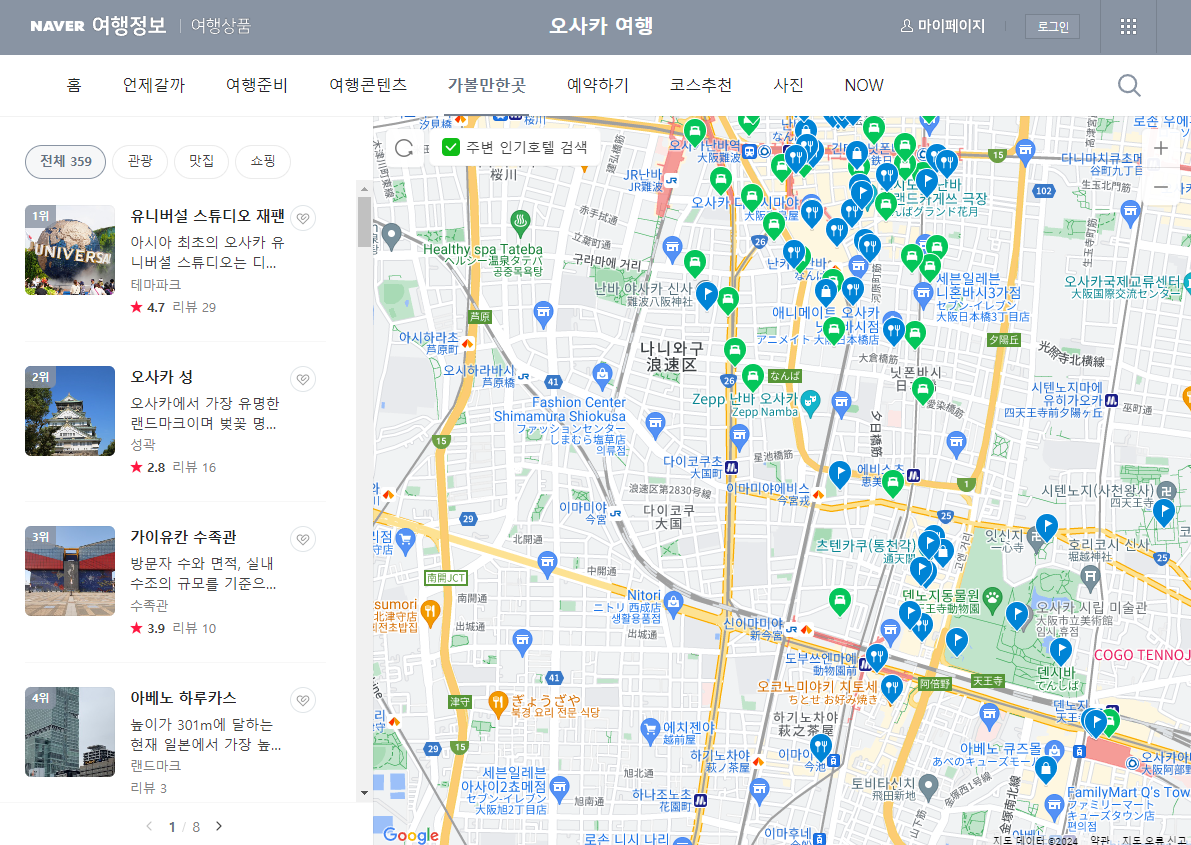Open the NOW menu
The width and height of the screenshot is (1191, 845).
[864, 85]
